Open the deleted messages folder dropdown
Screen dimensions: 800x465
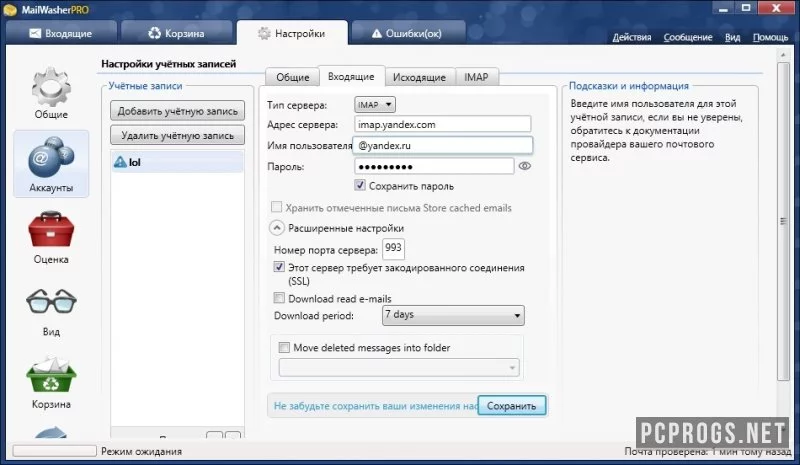[x=399, y=368]
